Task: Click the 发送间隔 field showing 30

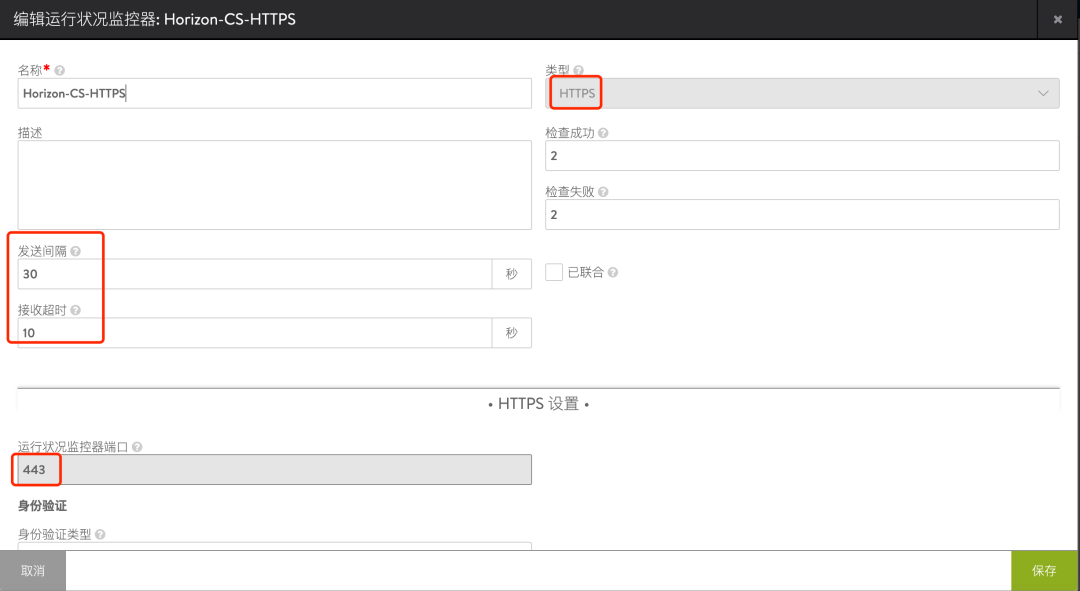Action: [255, 274]
